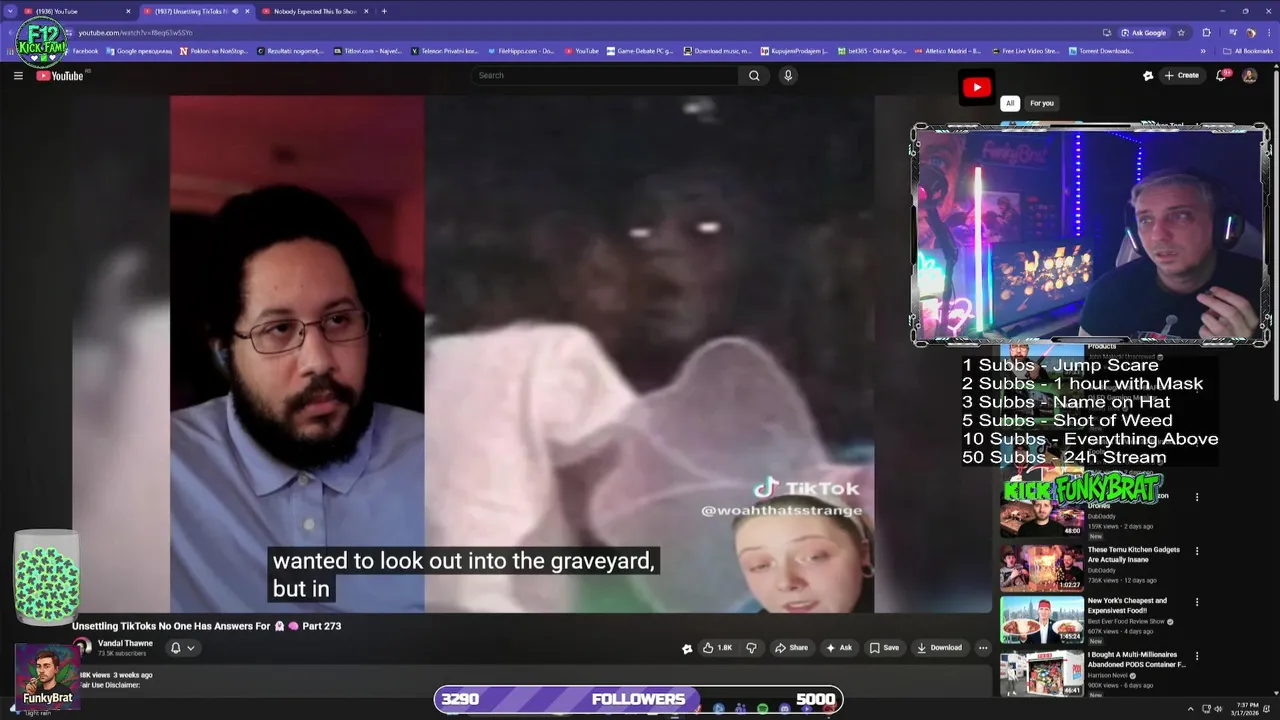Screen dimensions: 1280x720
Task: Open Temu Kitchen Gadgets video thumbnail
Action: tap(1042, 568)
